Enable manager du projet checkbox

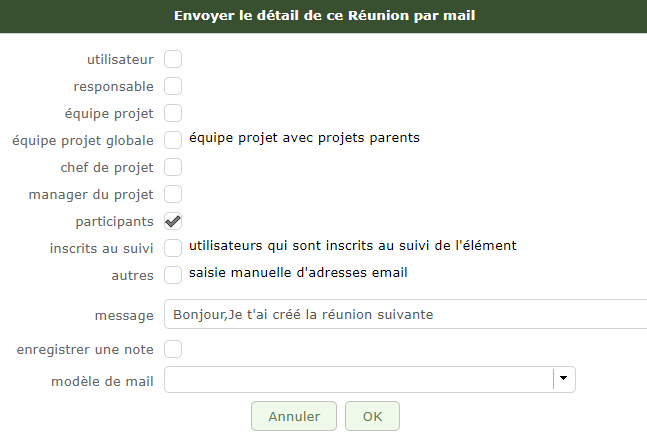[173, 194]
